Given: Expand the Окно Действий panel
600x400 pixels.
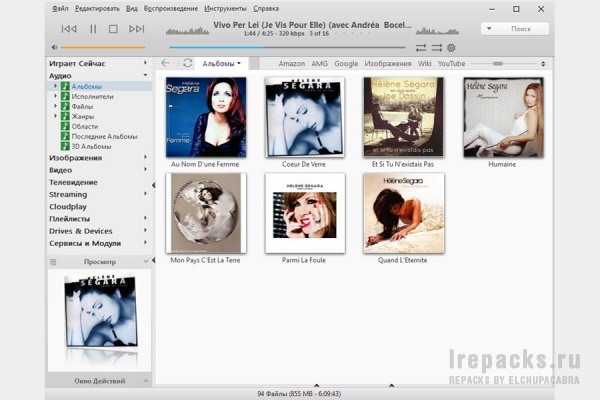Looking at the screenshot, I should [x=146, y=381].
